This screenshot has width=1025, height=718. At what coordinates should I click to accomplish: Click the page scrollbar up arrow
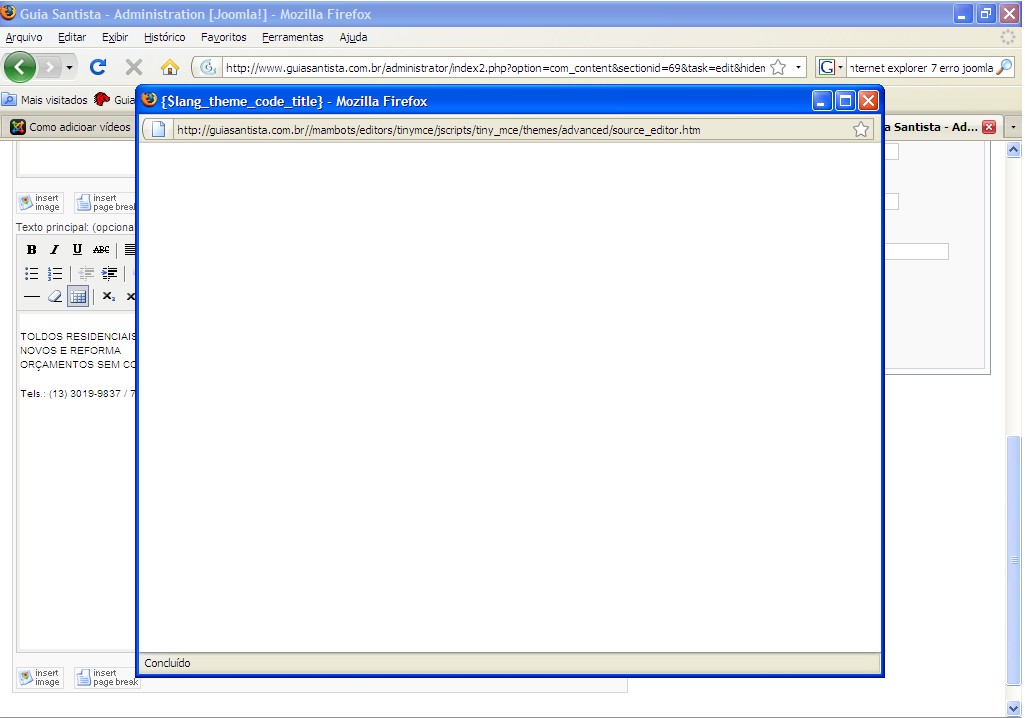point(1013,150)
